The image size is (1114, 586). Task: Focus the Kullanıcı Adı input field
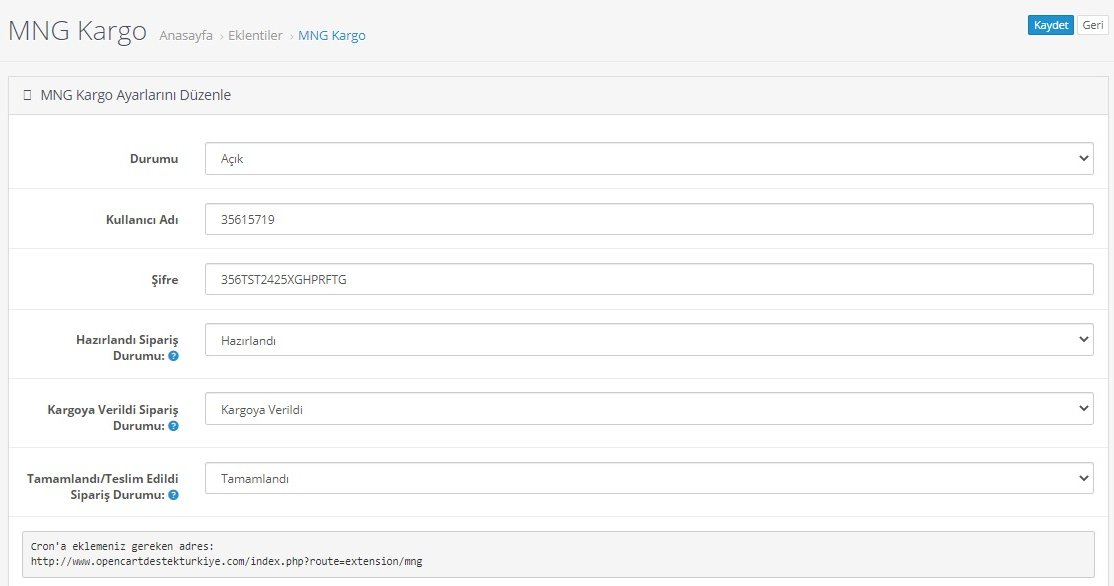click(x=649, y=219)
